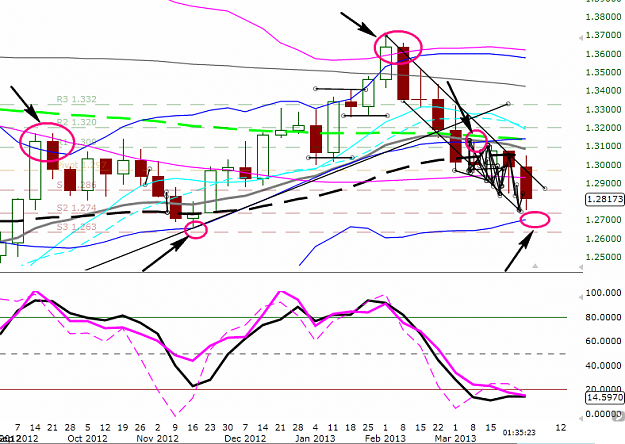Click the gray pencil icon in bottom-right corner
The image size is (625, 444).
click(619, 416)
